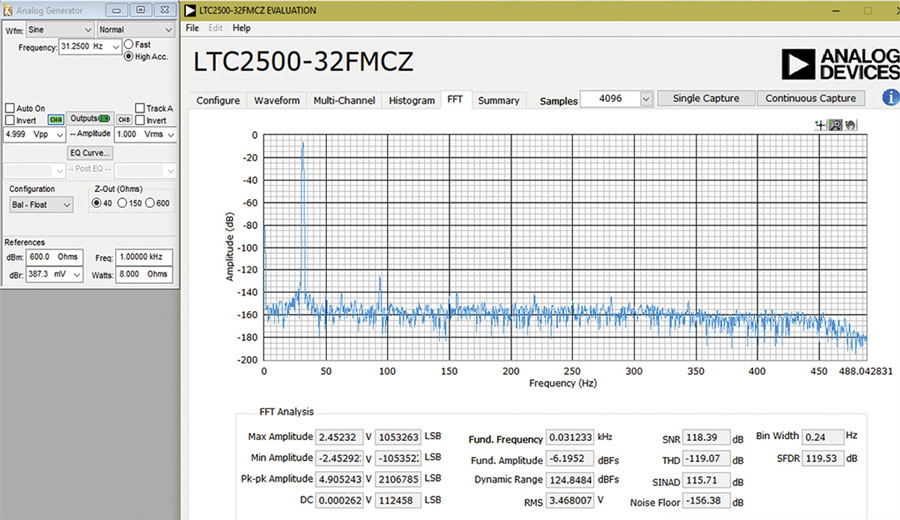This screenshot has width=900, height=520.
Task: Toggle the green CHA channel indicator
Action: click(x=56, y=120)
